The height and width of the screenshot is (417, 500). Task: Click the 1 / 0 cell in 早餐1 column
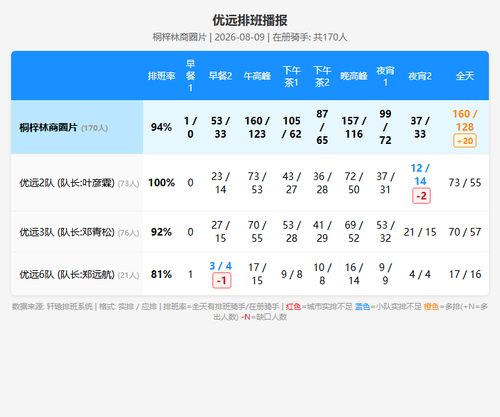190,127
